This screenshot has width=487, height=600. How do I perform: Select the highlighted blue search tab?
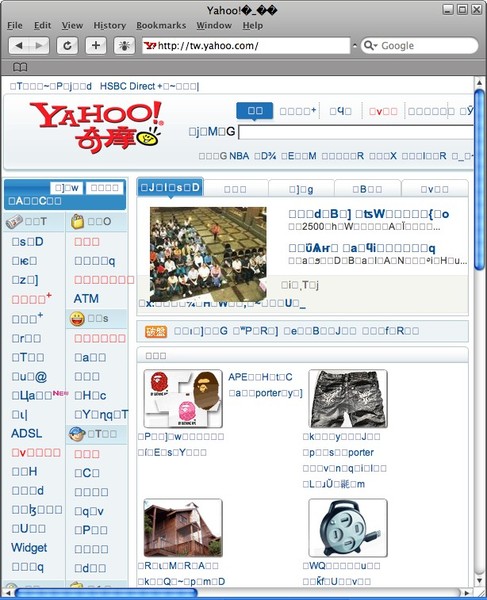pyautogui.click(x=255, y=111)
